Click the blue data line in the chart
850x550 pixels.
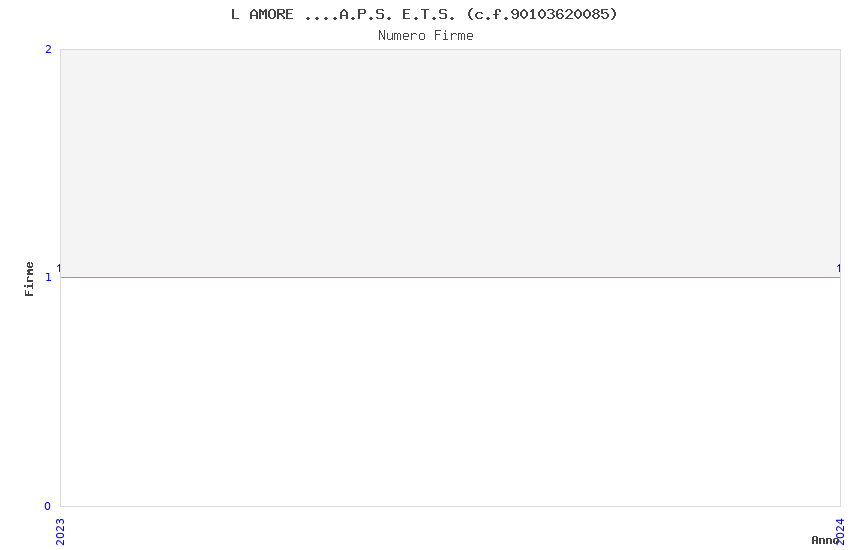click(x=450, y=277)
